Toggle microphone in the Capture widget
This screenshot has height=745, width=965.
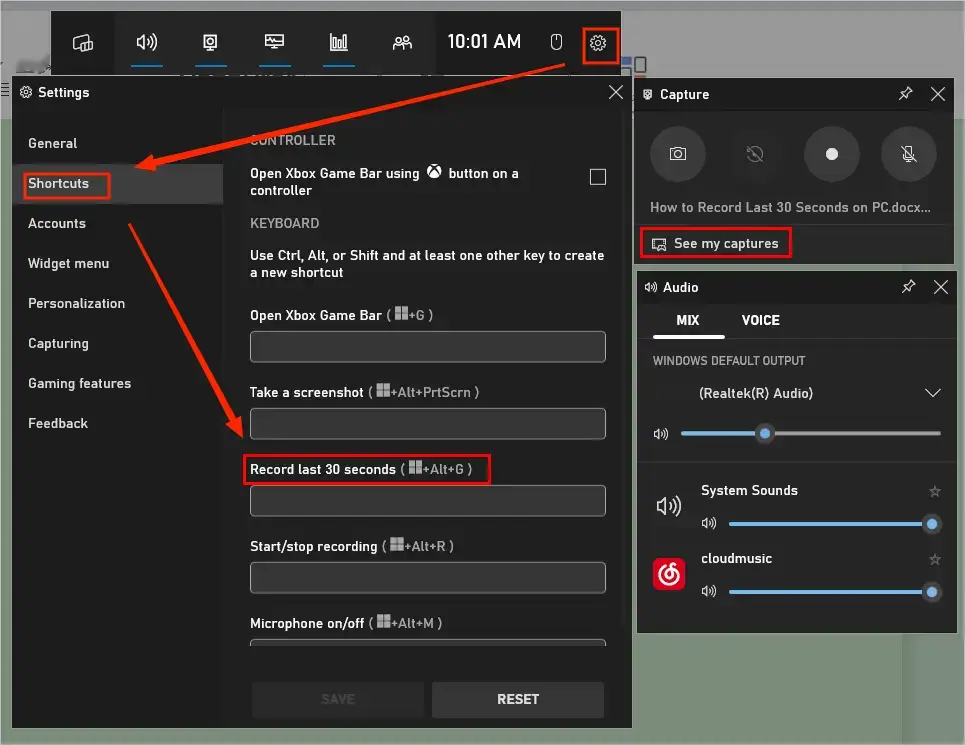click(x=908, y=154)
